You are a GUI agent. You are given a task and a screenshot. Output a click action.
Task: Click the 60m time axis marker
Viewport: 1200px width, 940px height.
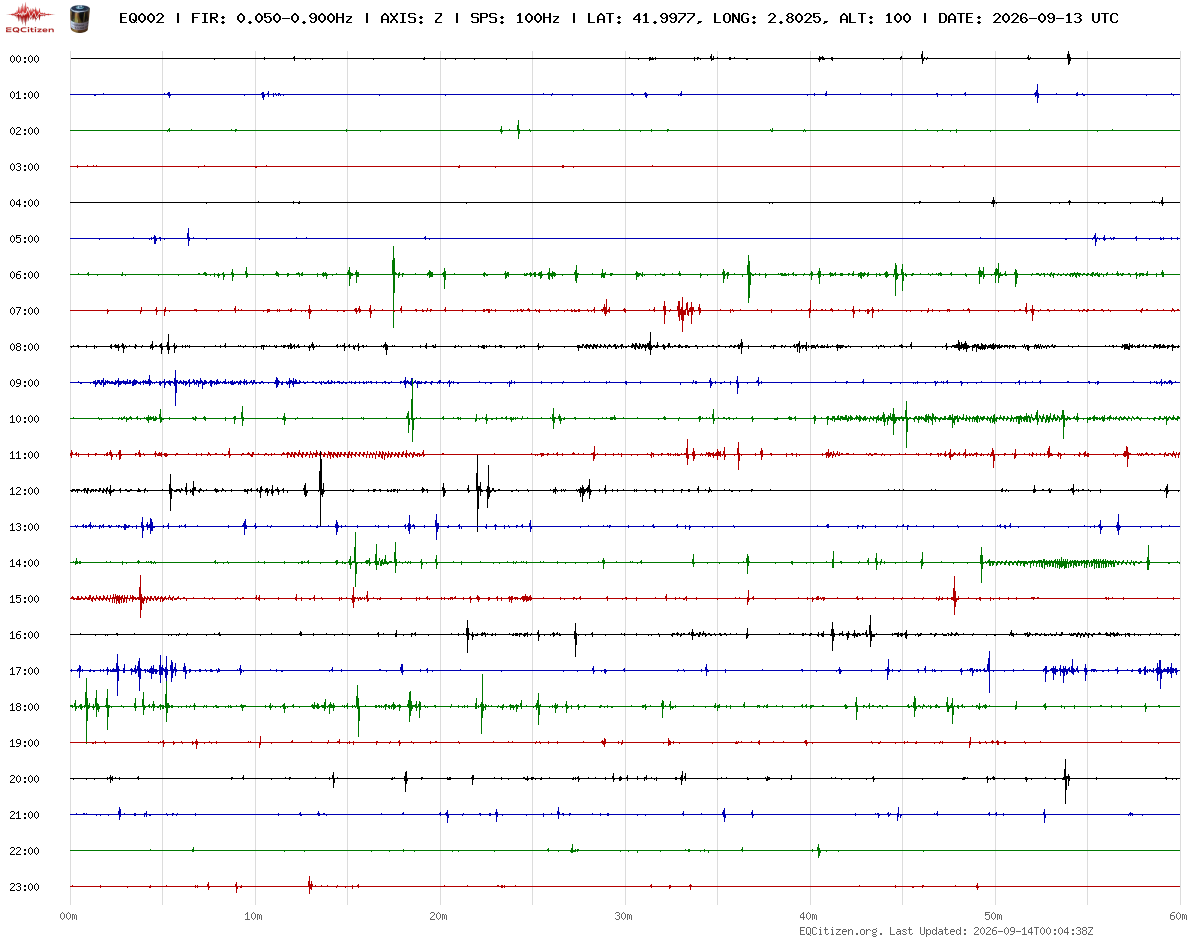click(x=1179, y=916)
